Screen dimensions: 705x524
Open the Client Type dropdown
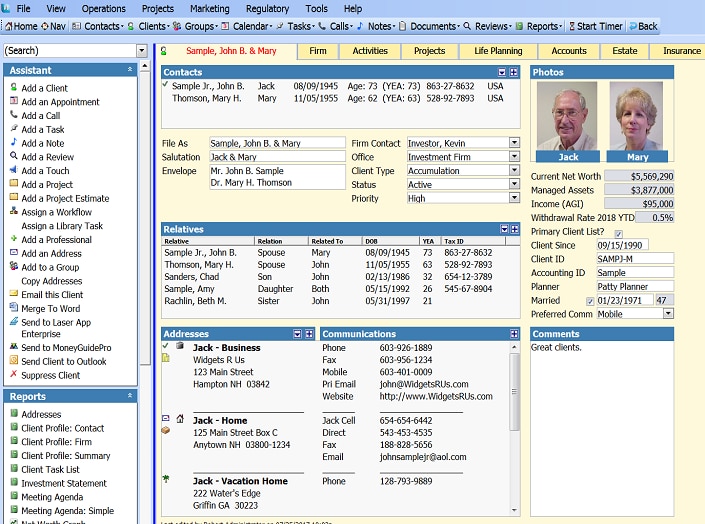[514, 170]
